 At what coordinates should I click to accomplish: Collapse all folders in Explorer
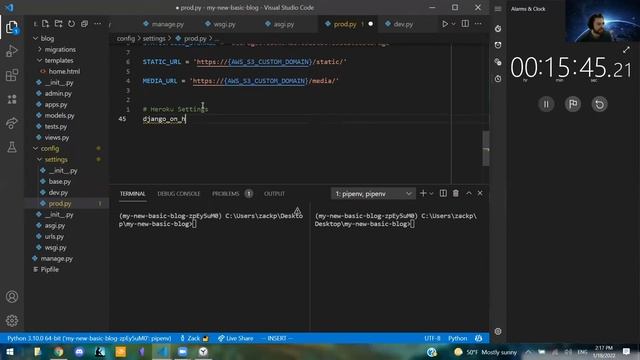pos(84,24)
